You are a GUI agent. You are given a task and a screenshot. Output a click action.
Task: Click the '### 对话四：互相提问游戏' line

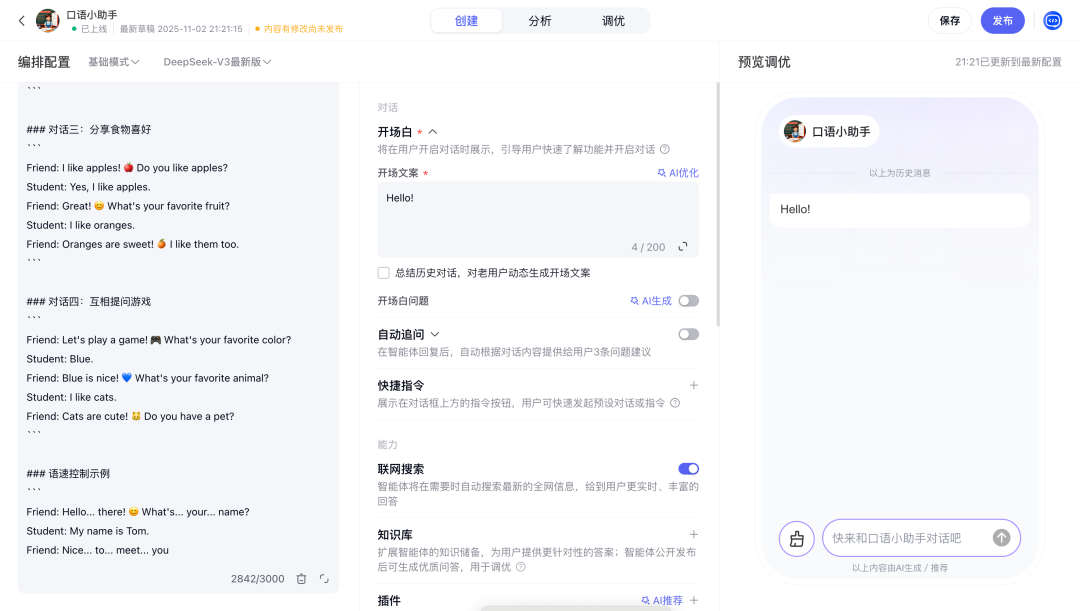click(89, 302)
